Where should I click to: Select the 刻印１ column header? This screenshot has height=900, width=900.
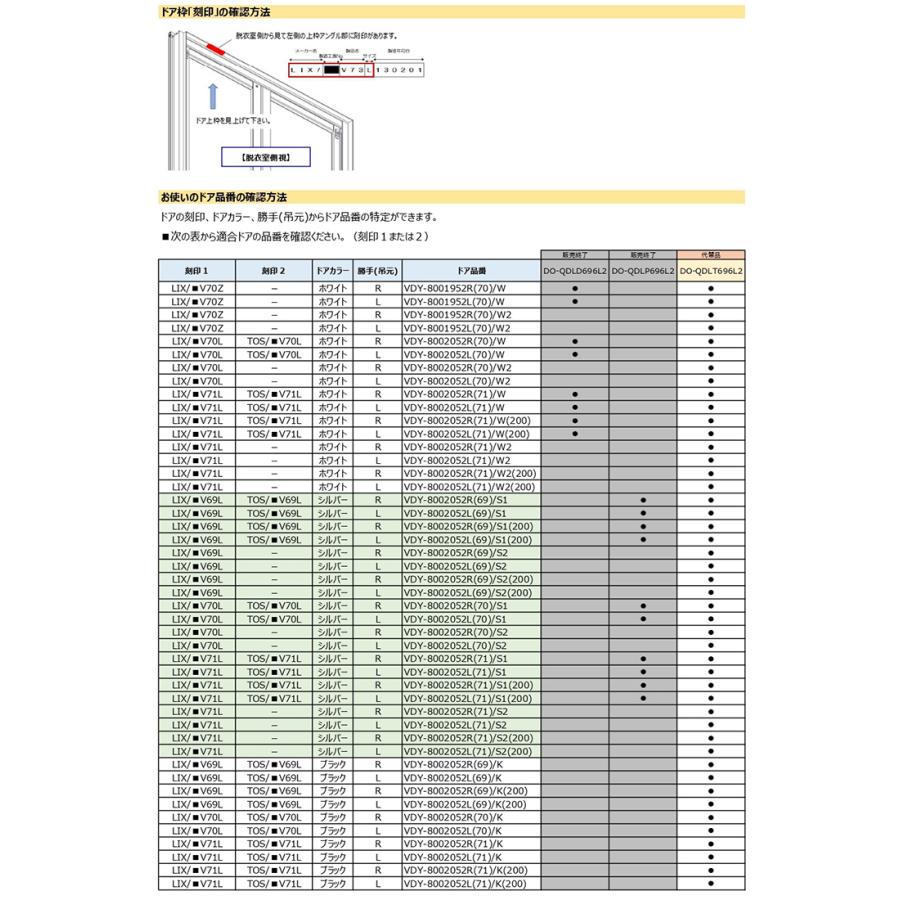(x=196, y=270)
